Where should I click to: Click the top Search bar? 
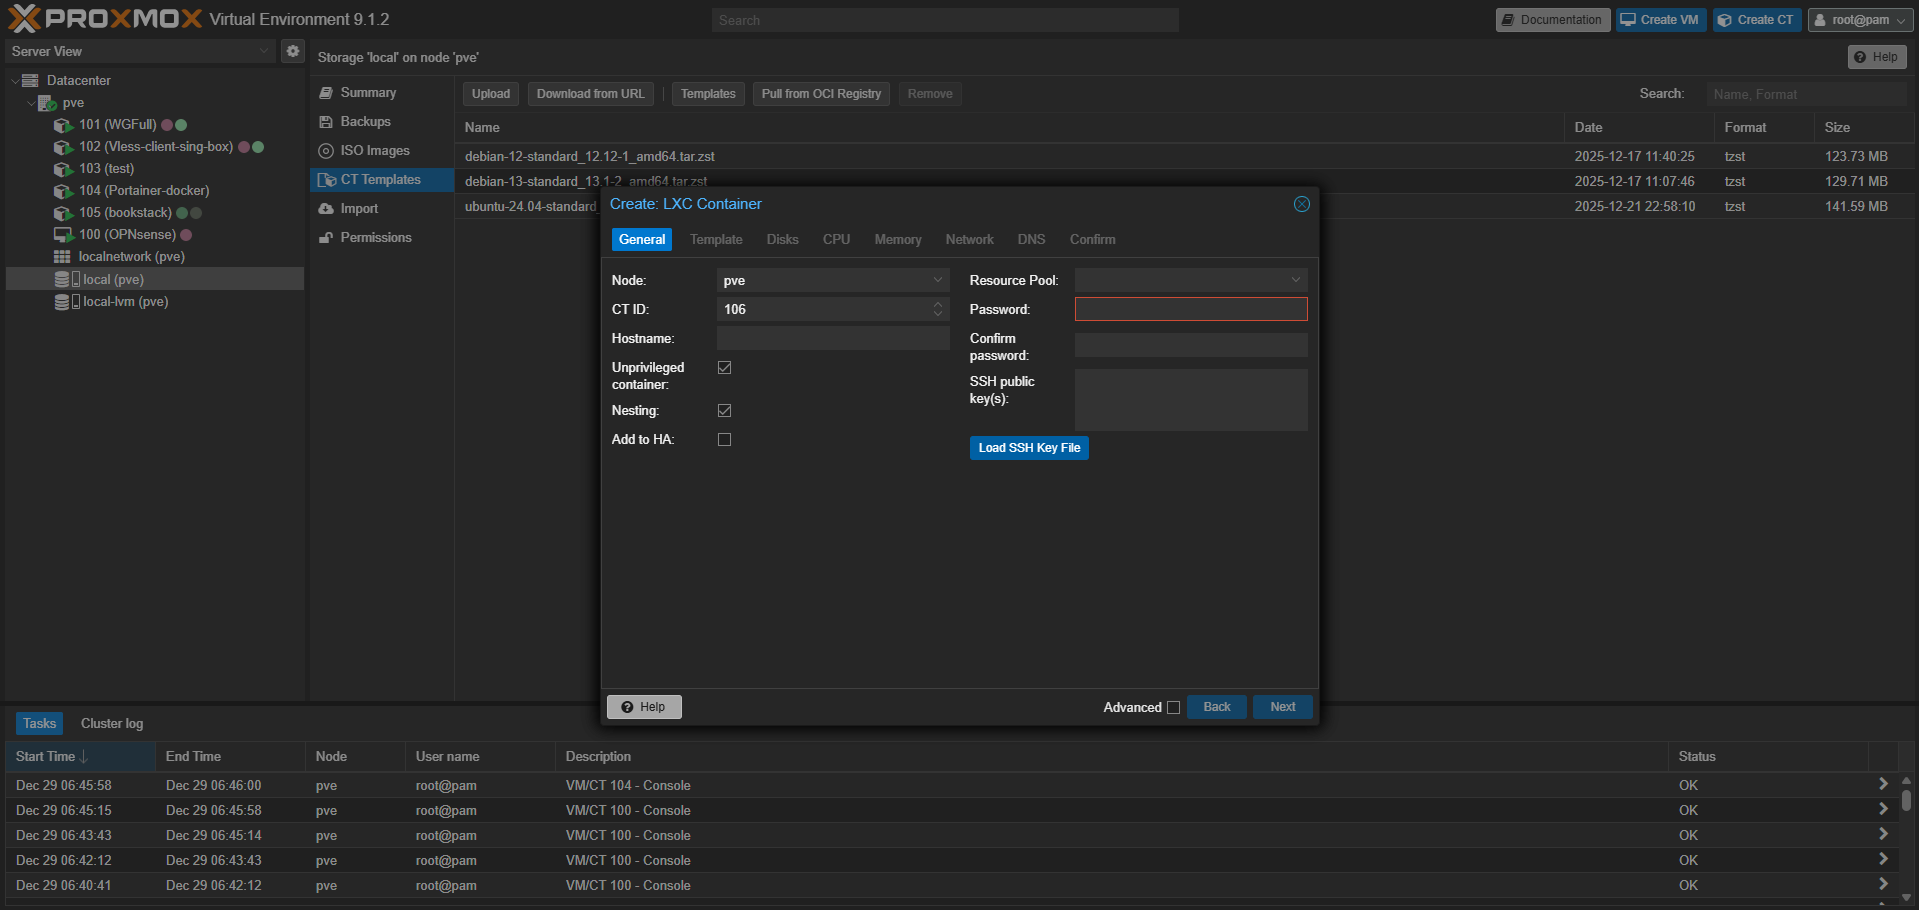pyautogui.click(x=945, y=20)
